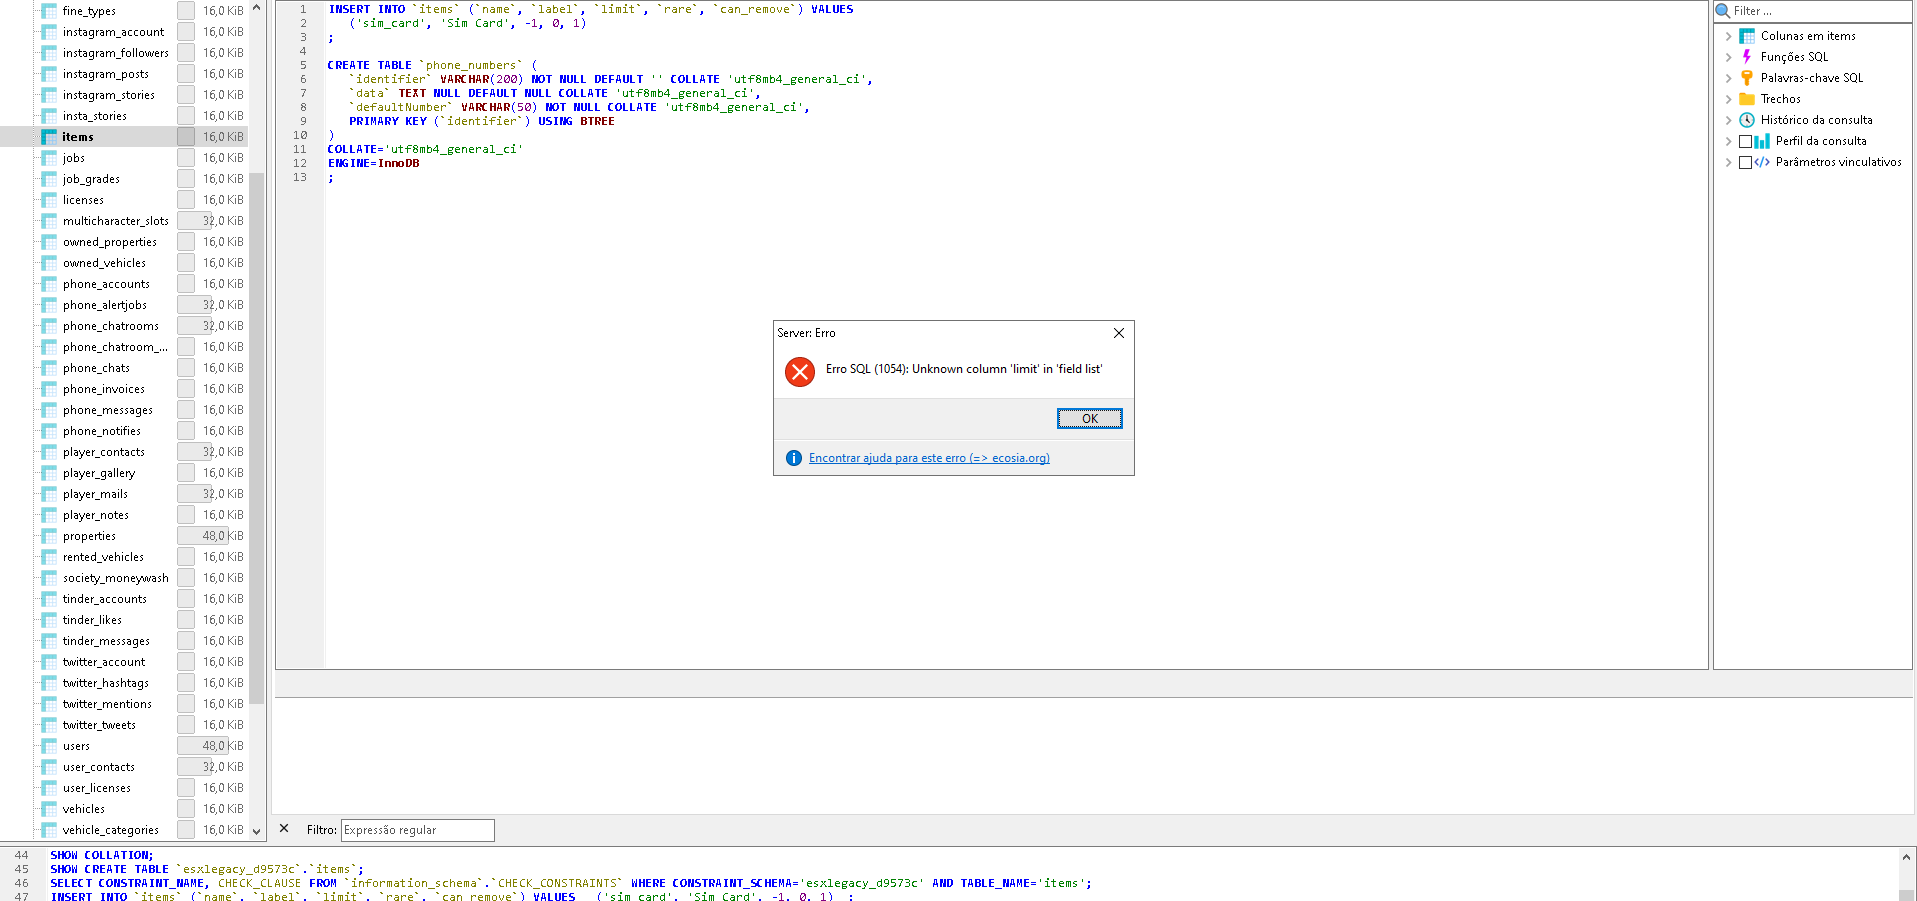
Task: Click the down arrow of the table list scrollbar
Action: (x=257, y=831)
